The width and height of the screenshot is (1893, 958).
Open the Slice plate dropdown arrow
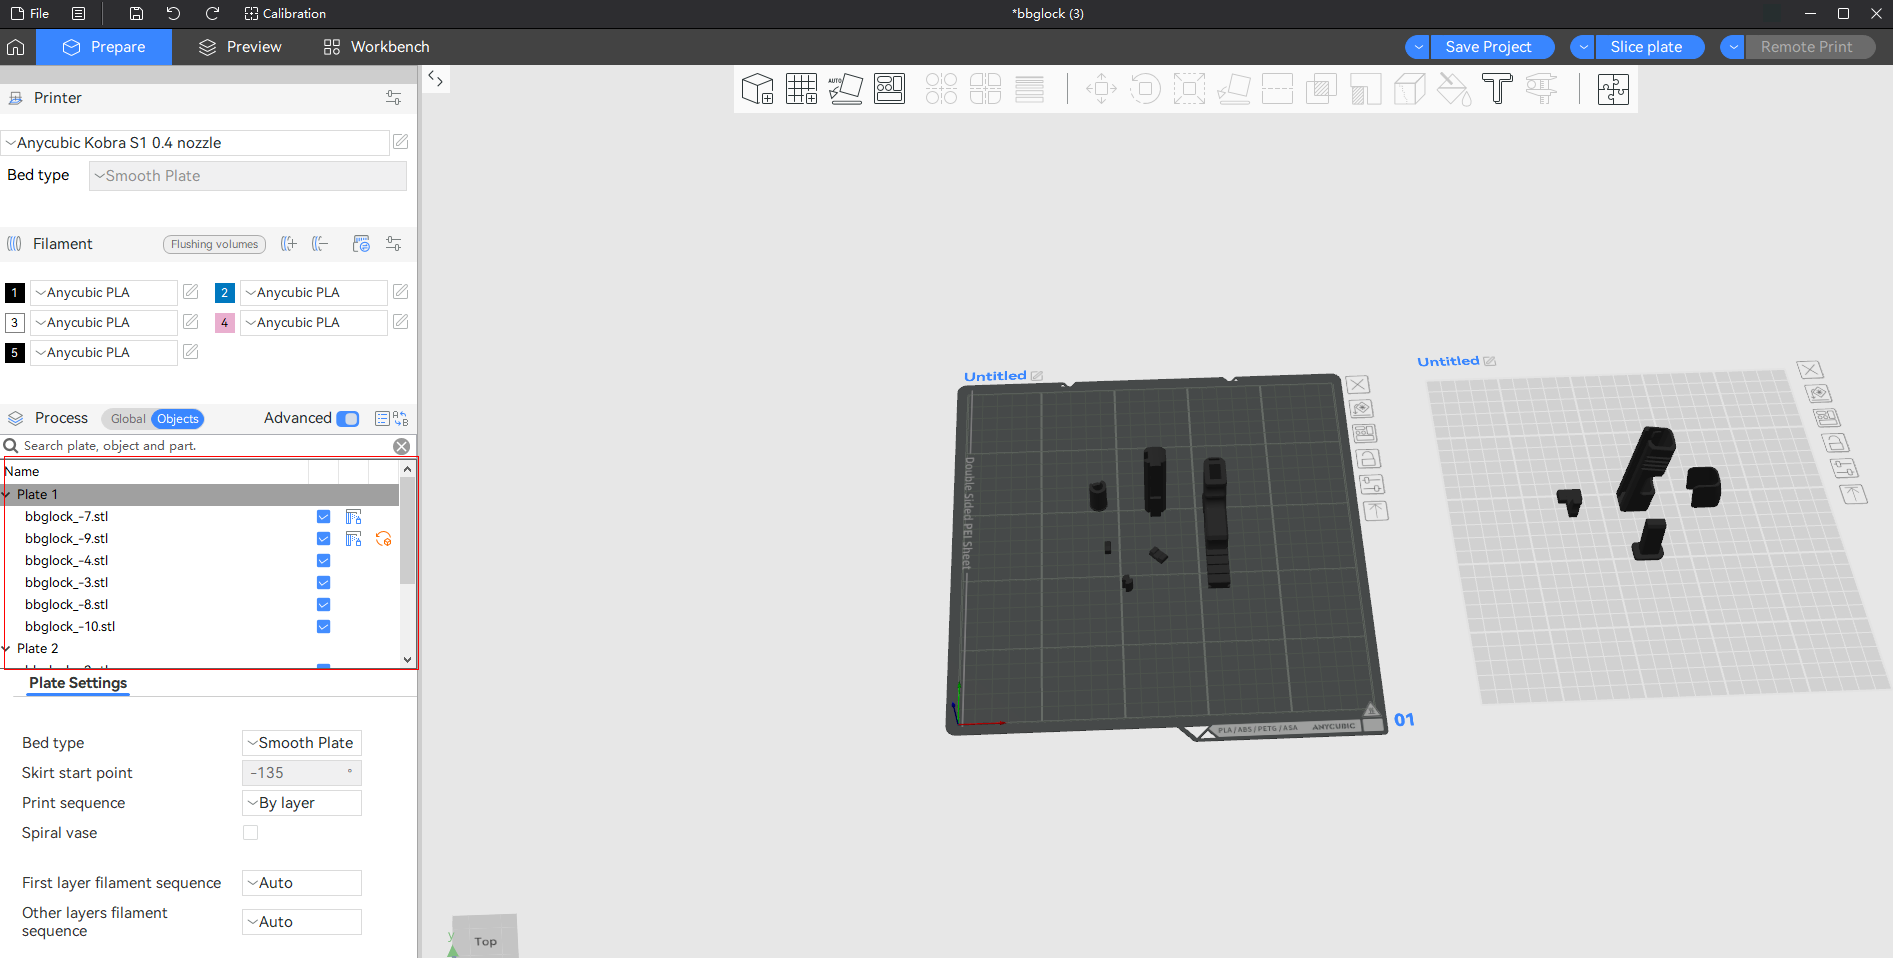coord(1583,47)
